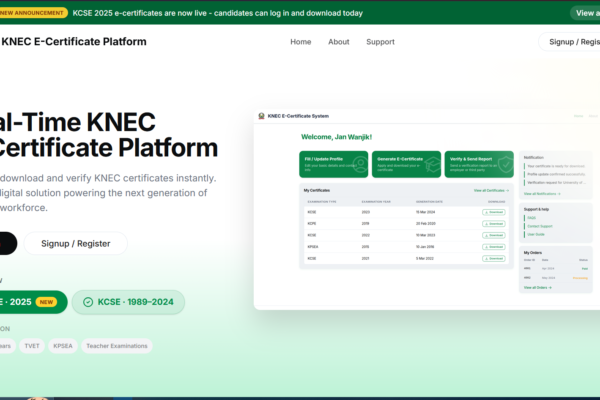The width and height of the screenshot is (600, 400).
Task: Click View all Notifications link in preview
Action: pyautogui.click(x=542, y=194)
